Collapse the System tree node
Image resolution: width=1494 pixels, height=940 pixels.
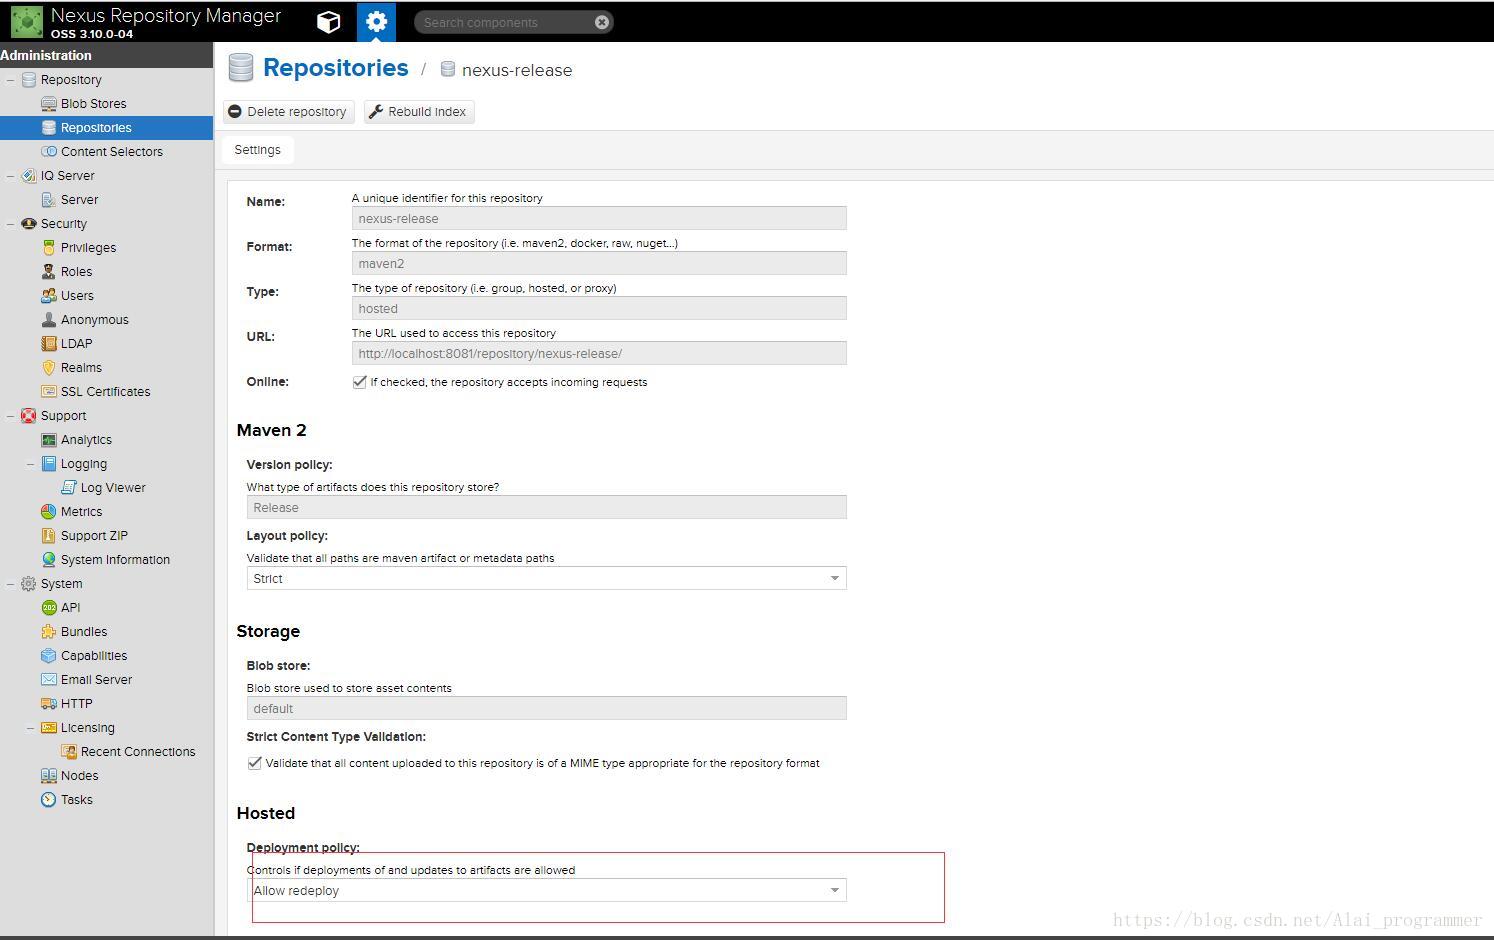(x=10, y=584)
